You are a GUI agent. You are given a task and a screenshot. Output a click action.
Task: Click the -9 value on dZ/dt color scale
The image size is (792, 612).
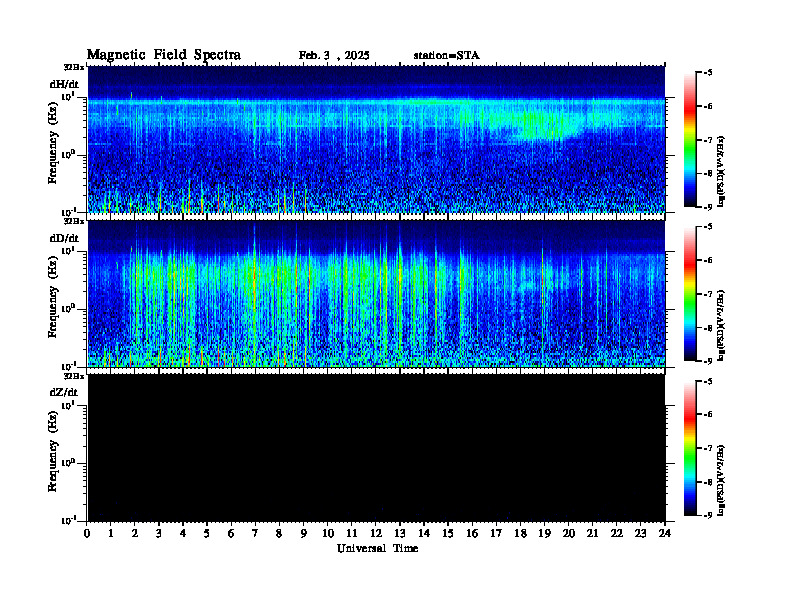tap(708, 515)
